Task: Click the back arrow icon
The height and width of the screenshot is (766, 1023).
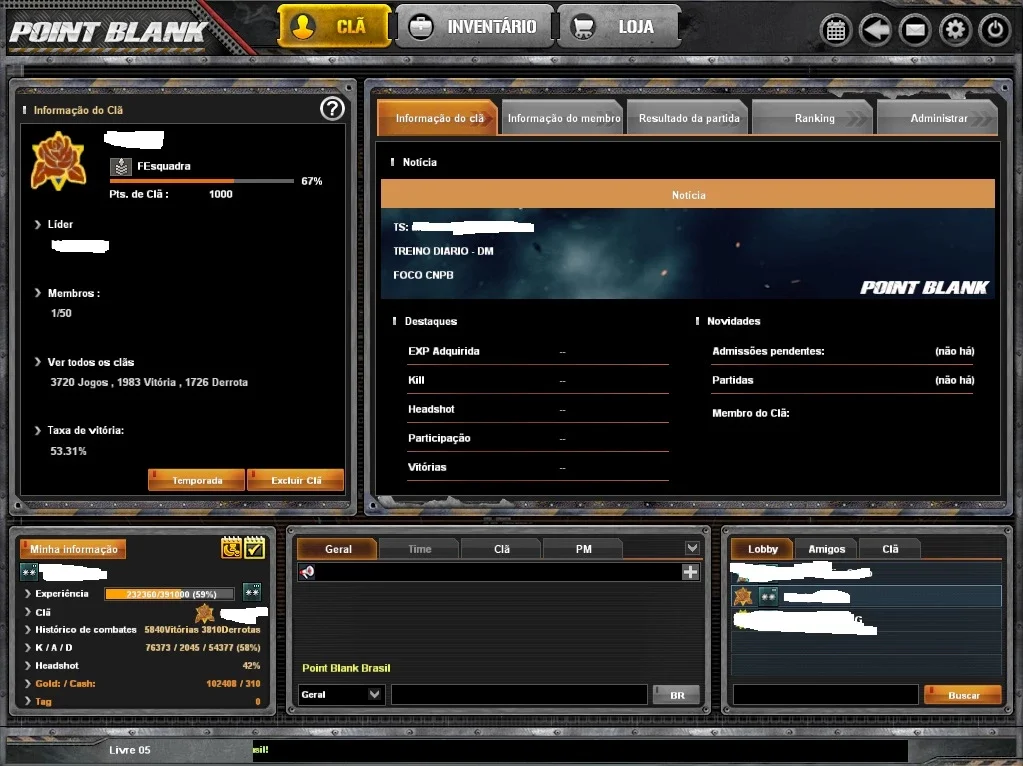Action: [876, 30]
